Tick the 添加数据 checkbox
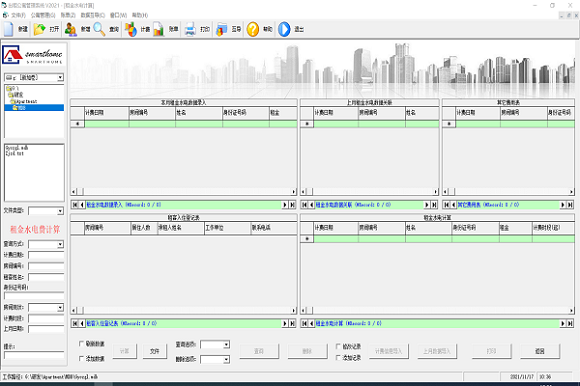 click(x=81, y=358)
